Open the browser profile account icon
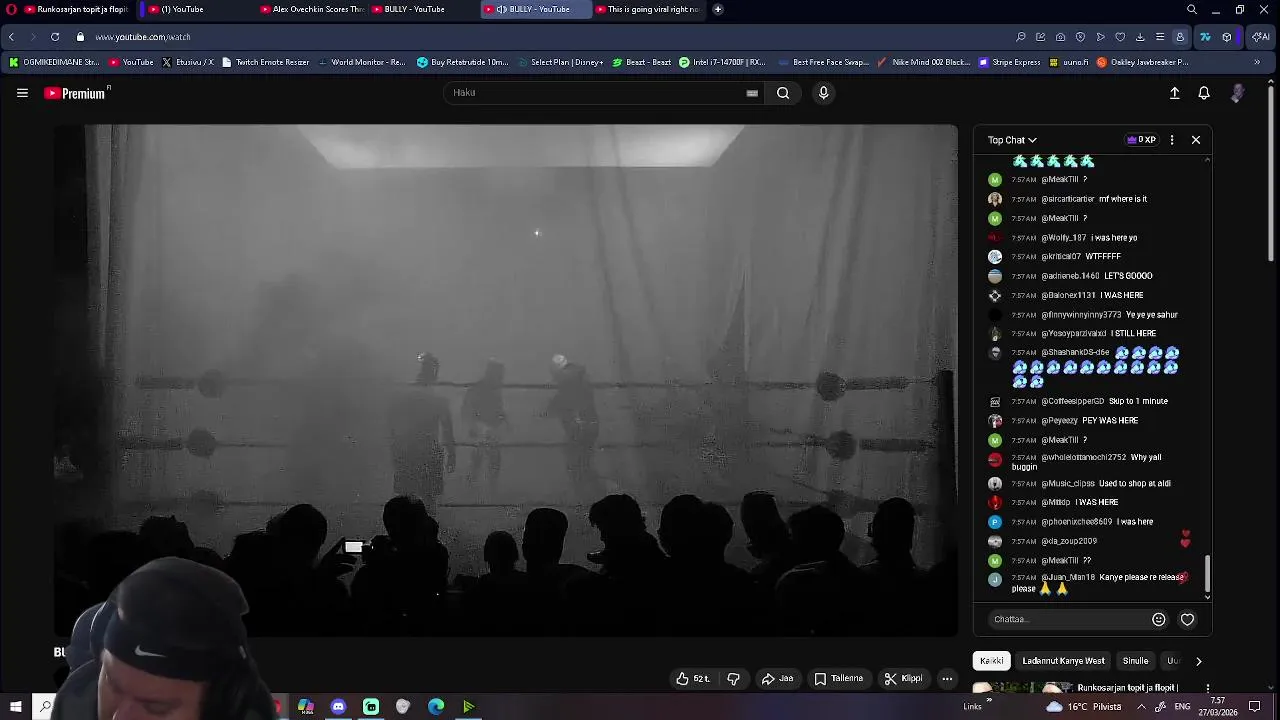This screenshot has width=1280, height=720. pos(1180,37)
